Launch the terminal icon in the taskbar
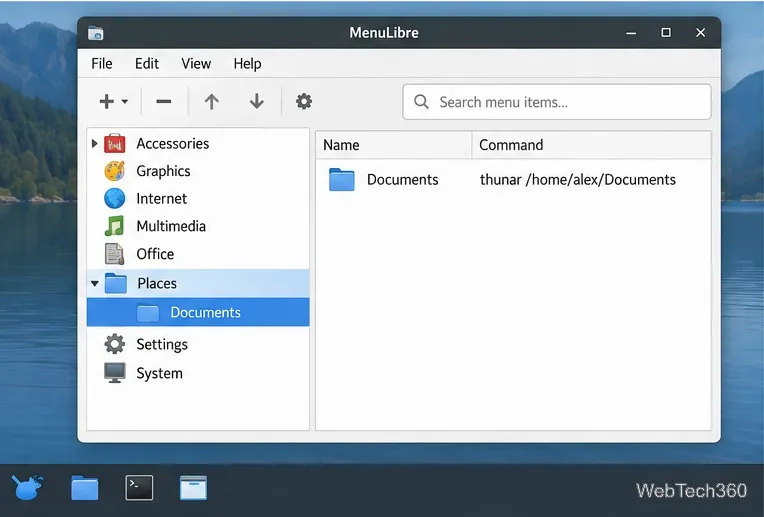This screenshot has height=517, width=764. tap(139, 487)
